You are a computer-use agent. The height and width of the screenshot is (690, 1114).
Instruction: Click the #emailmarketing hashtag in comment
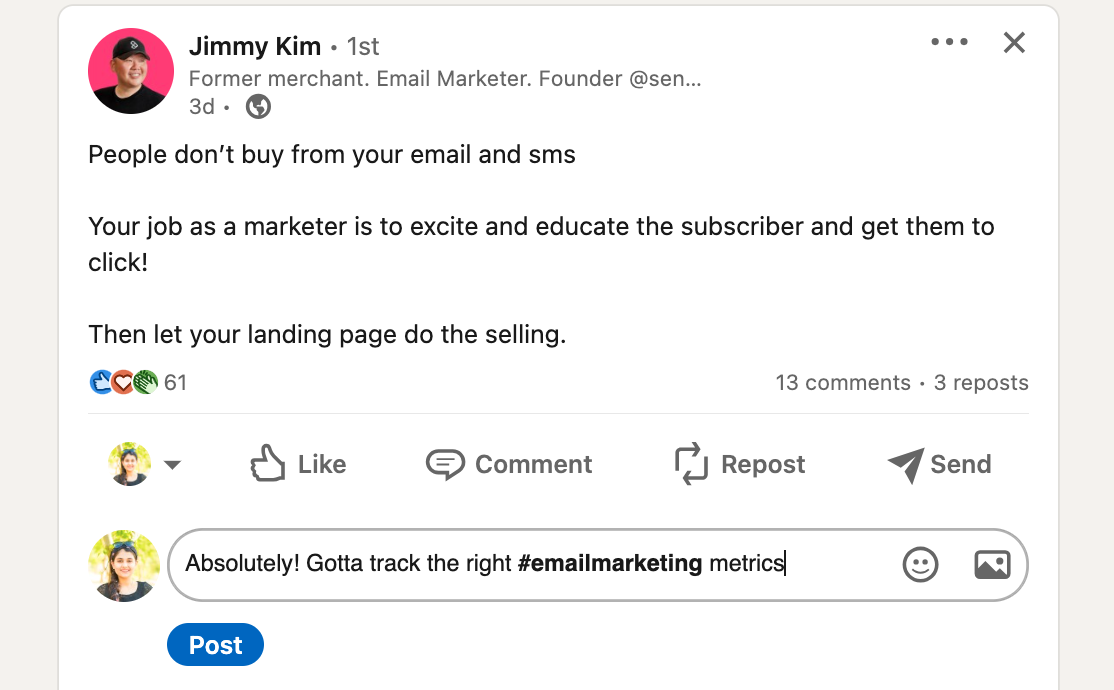[x=610, y=563]
